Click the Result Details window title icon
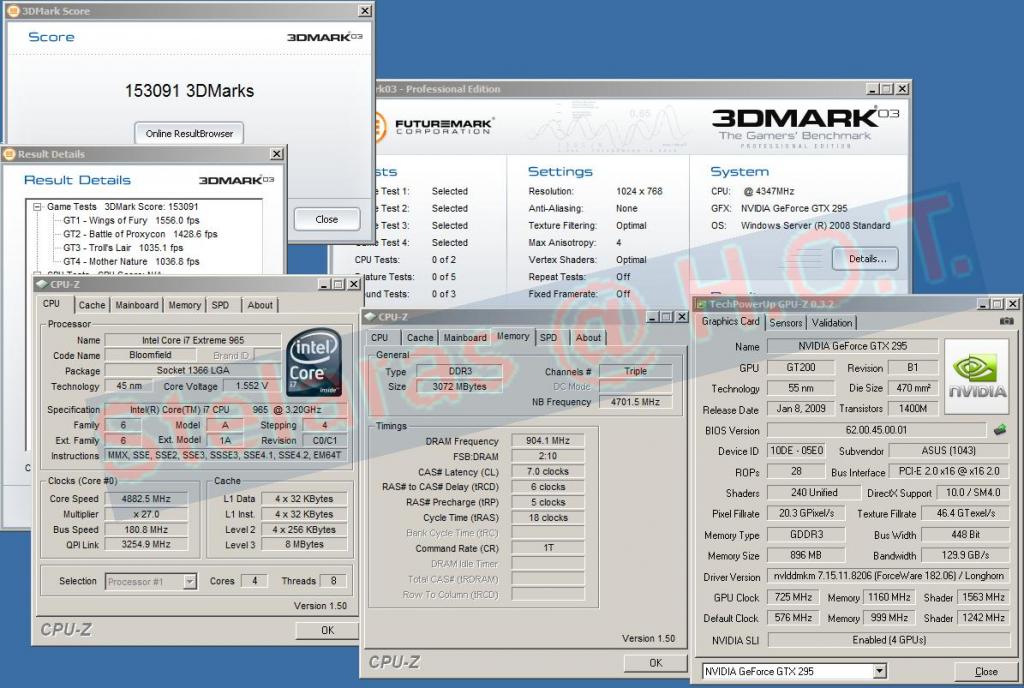This screenshot has height=688, width=1024. [x=9, y=154]
